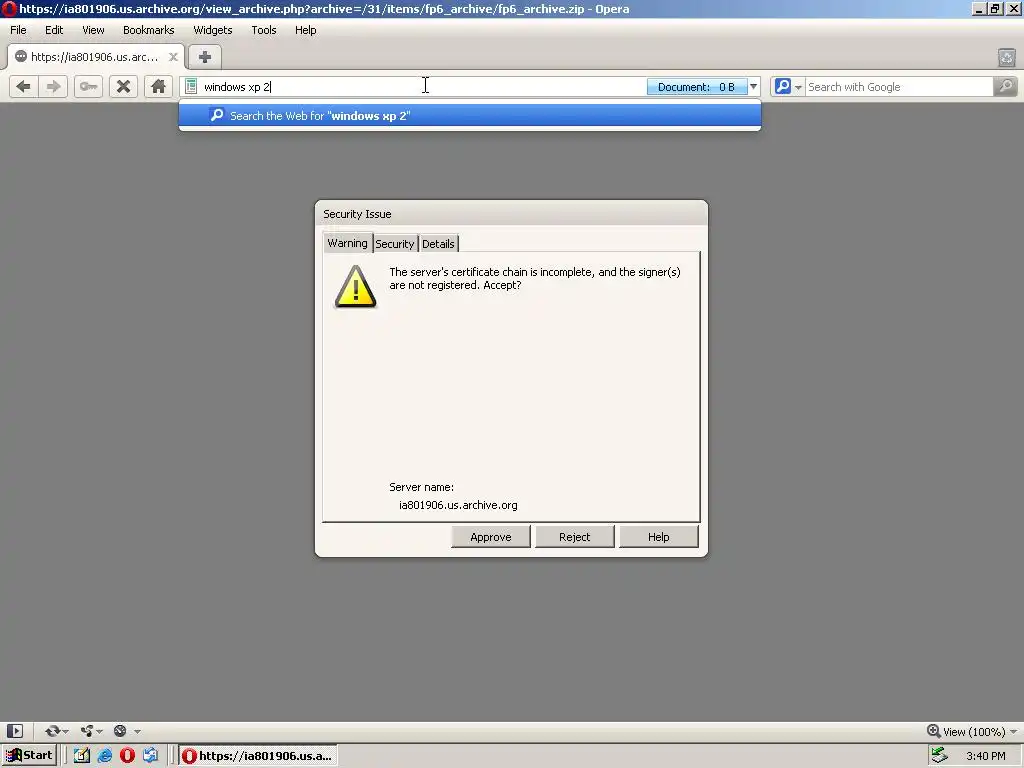Click the Opera logo in the title bar
The image size is (1024, 768).
pyautogui.click(x=8, y=8)
